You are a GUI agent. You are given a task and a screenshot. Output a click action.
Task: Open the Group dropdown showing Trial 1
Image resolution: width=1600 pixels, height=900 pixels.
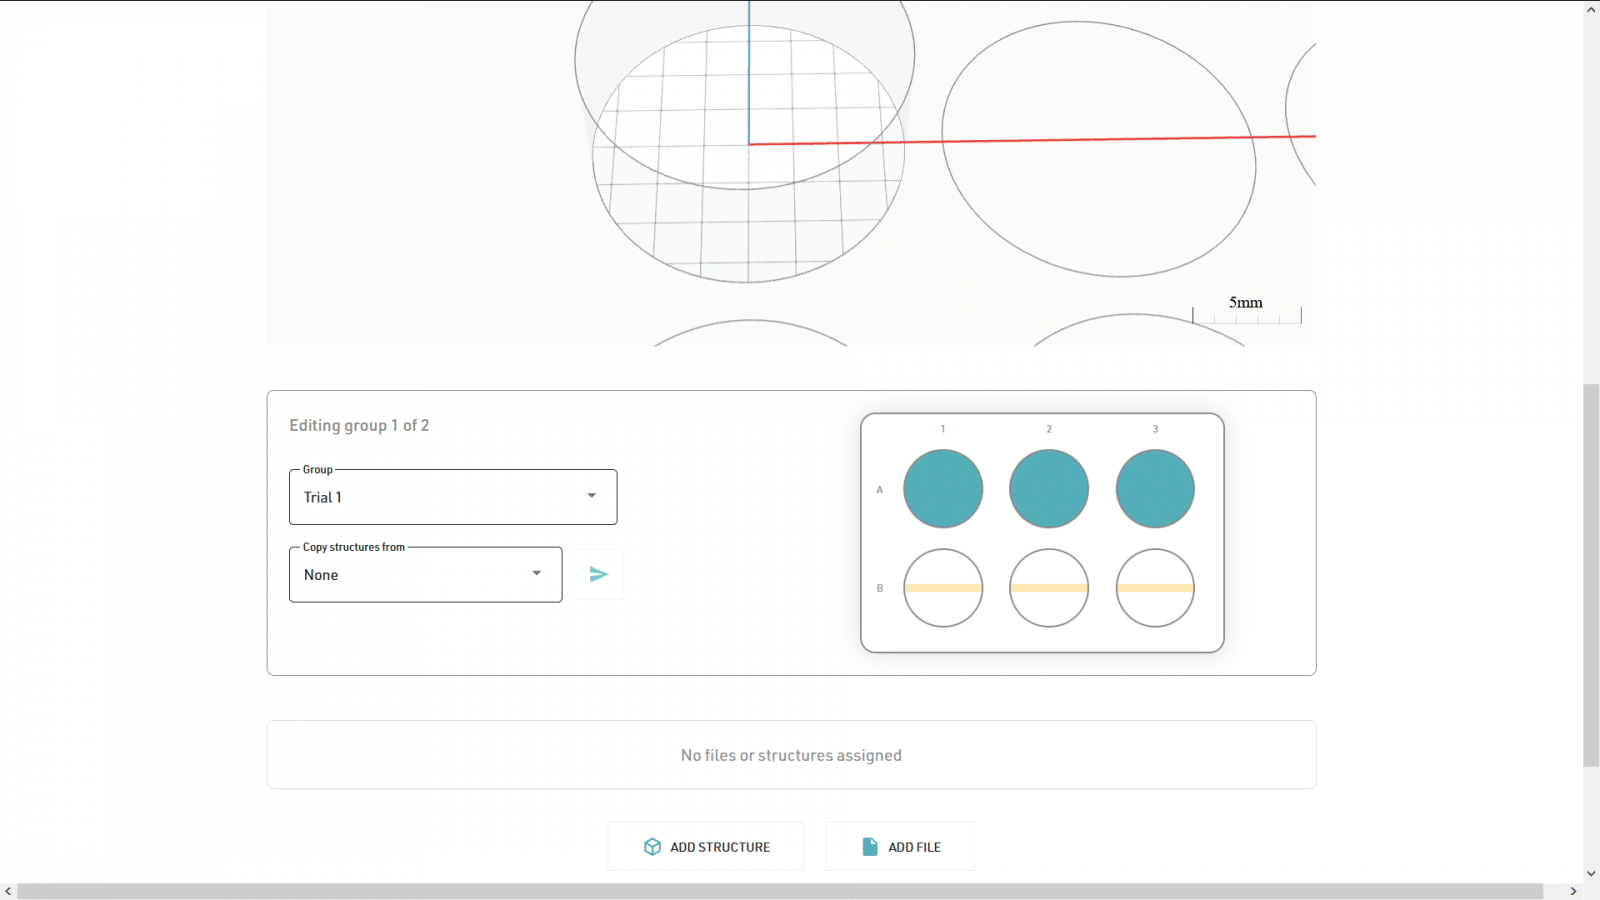(453, 497)
